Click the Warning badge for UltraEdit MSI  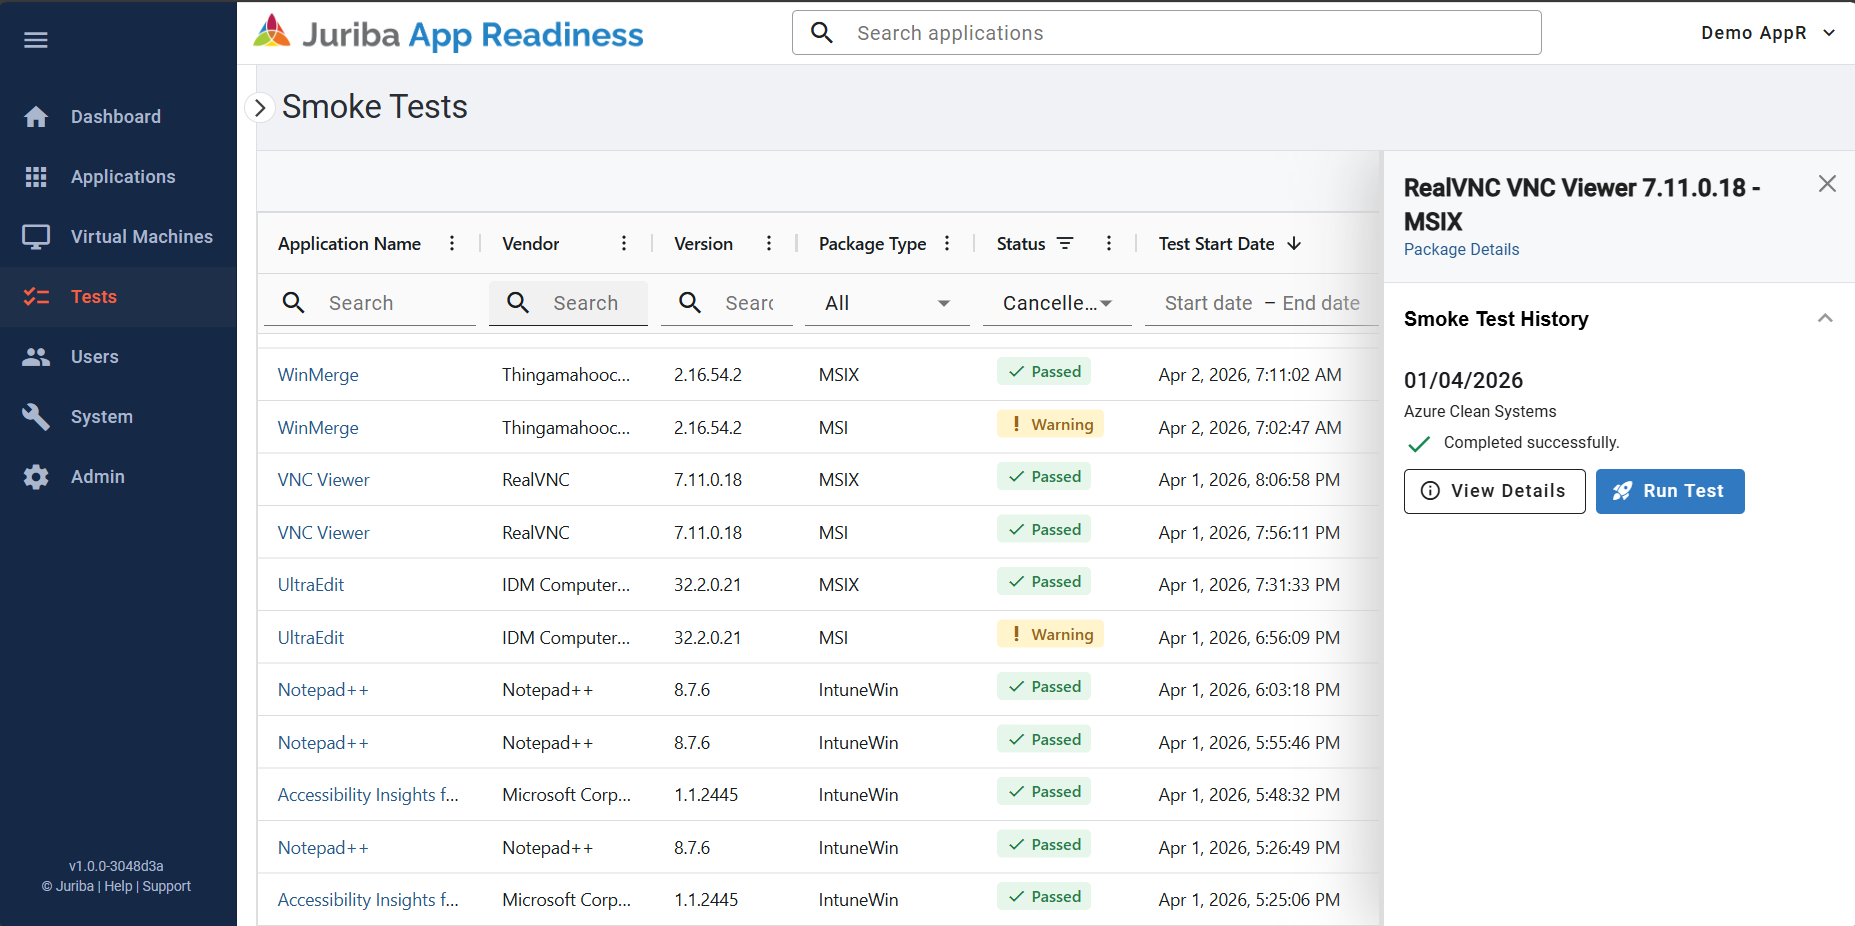tap(1050, 634)
